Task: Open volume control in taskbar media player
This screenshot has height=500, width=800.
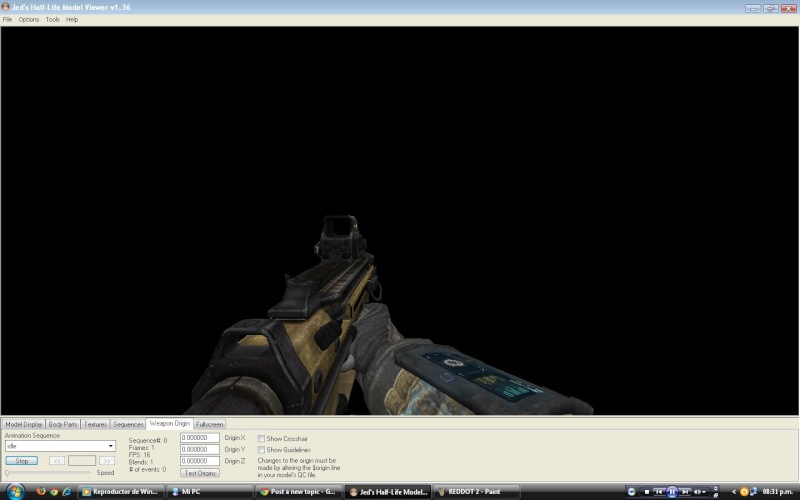Action: click(698, 492)
